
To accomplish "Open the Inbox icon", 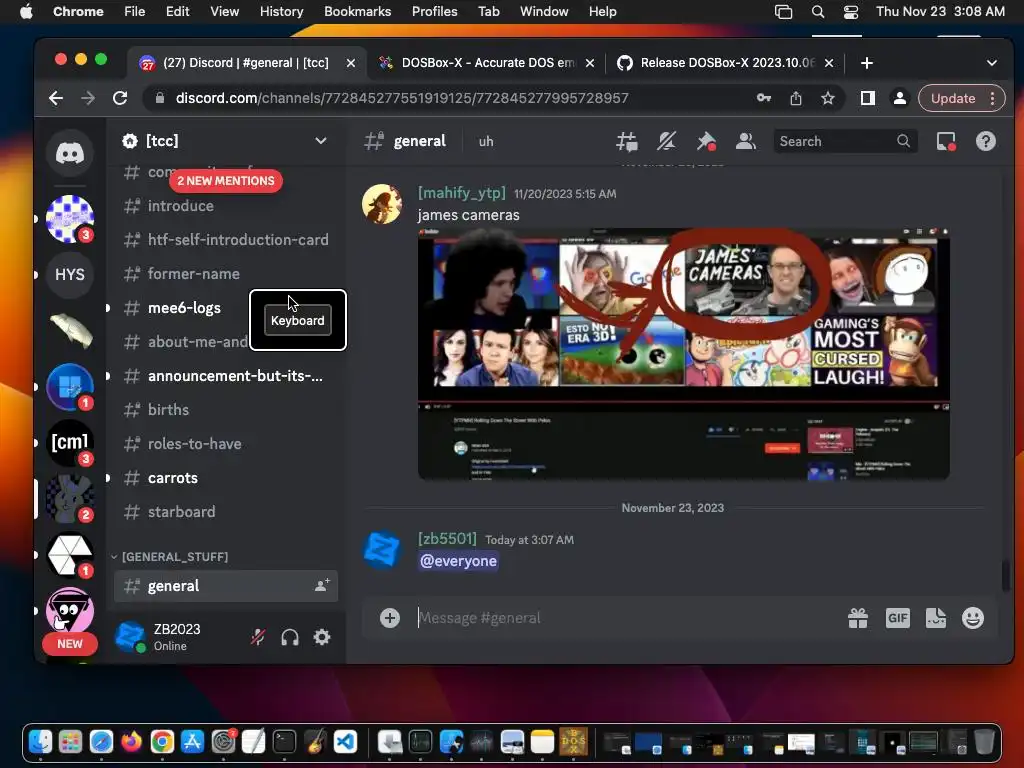I will (946, 141).
